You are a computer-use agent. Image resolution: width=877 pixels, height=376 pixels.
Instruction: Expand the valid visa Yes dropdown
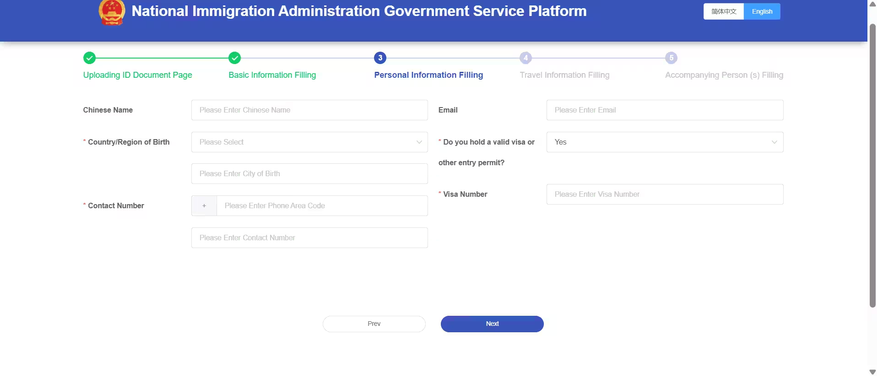tap(665, 142)
